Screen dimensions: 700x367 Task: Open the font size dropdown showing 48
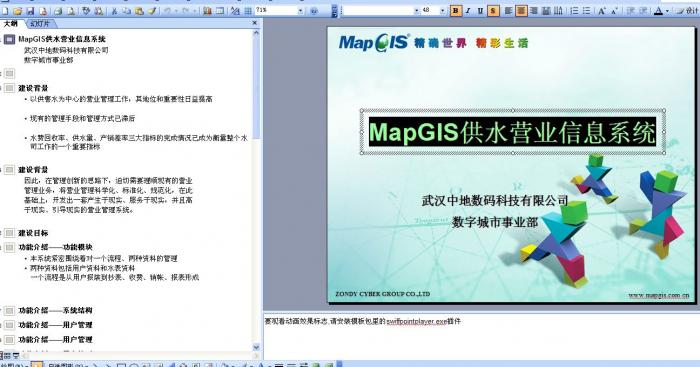click(x=442, y=11)
